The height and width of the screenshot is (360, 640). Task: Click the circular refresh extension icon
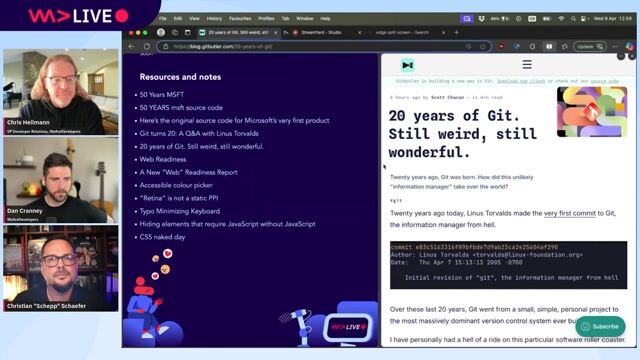click(532, 47)
